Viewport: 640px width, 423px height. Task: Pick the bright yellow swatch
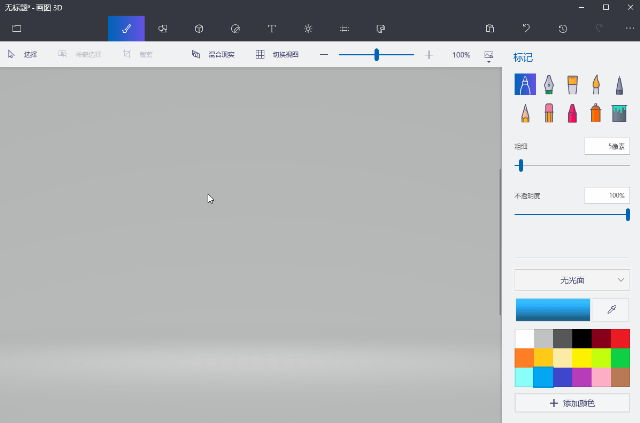click(582, 358)
